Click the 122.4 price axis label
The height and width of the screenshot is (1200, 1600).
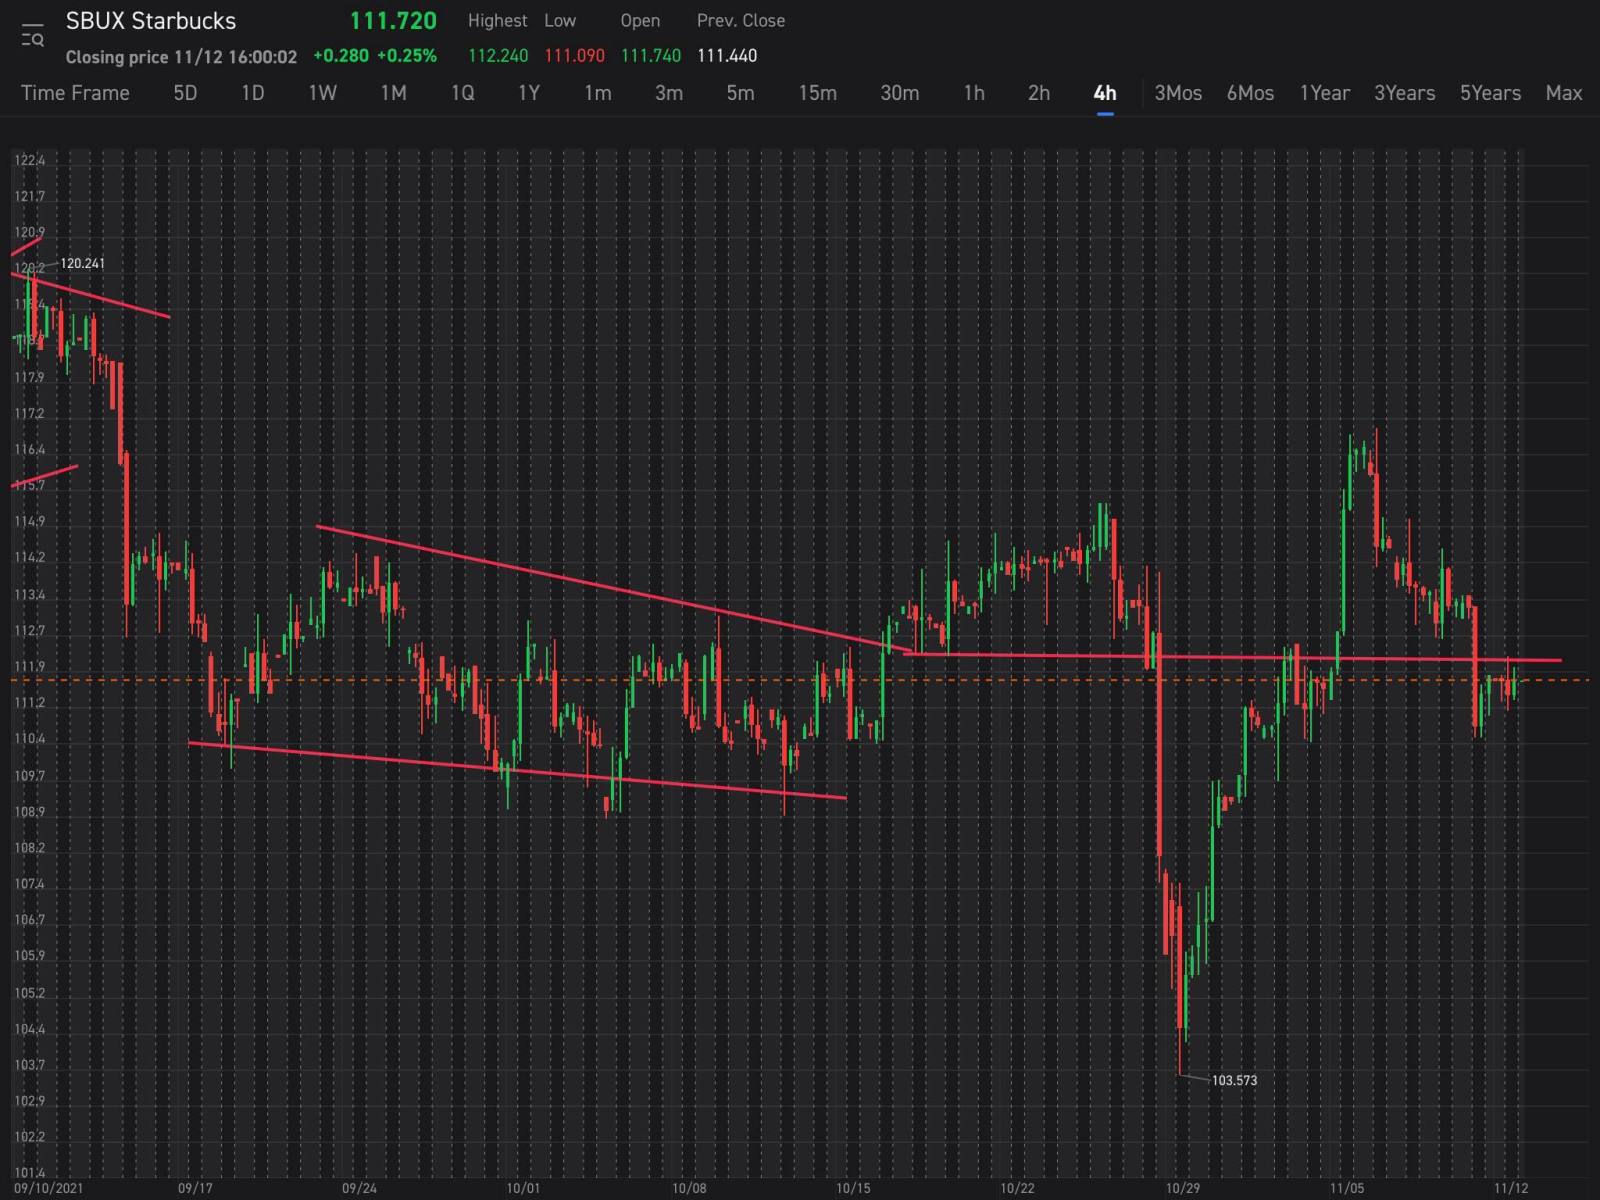pyautogui.click(x=30, y=160)
